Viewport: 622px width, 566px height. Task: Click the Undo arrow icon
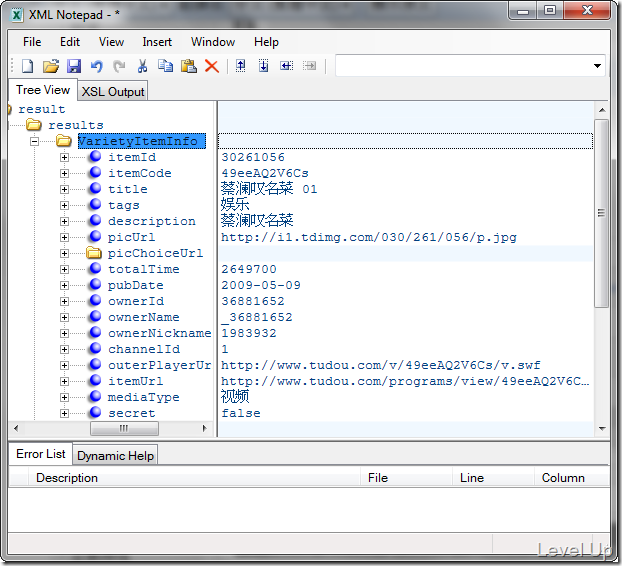[x=96, y=66]
